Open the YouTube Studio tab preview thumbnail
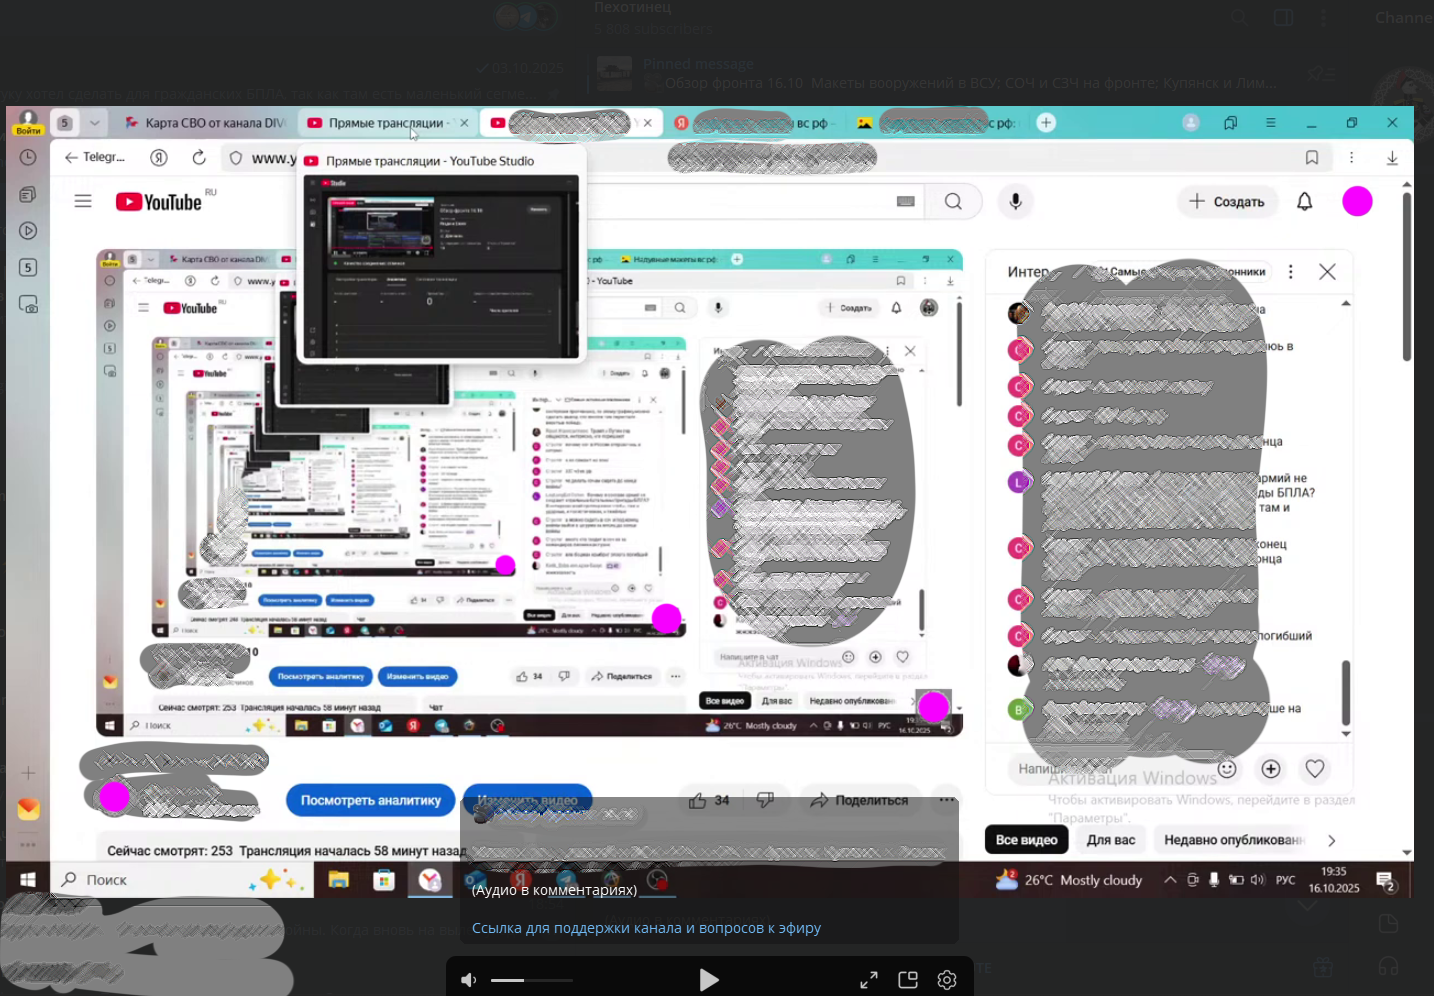 (x=441, y=266)
